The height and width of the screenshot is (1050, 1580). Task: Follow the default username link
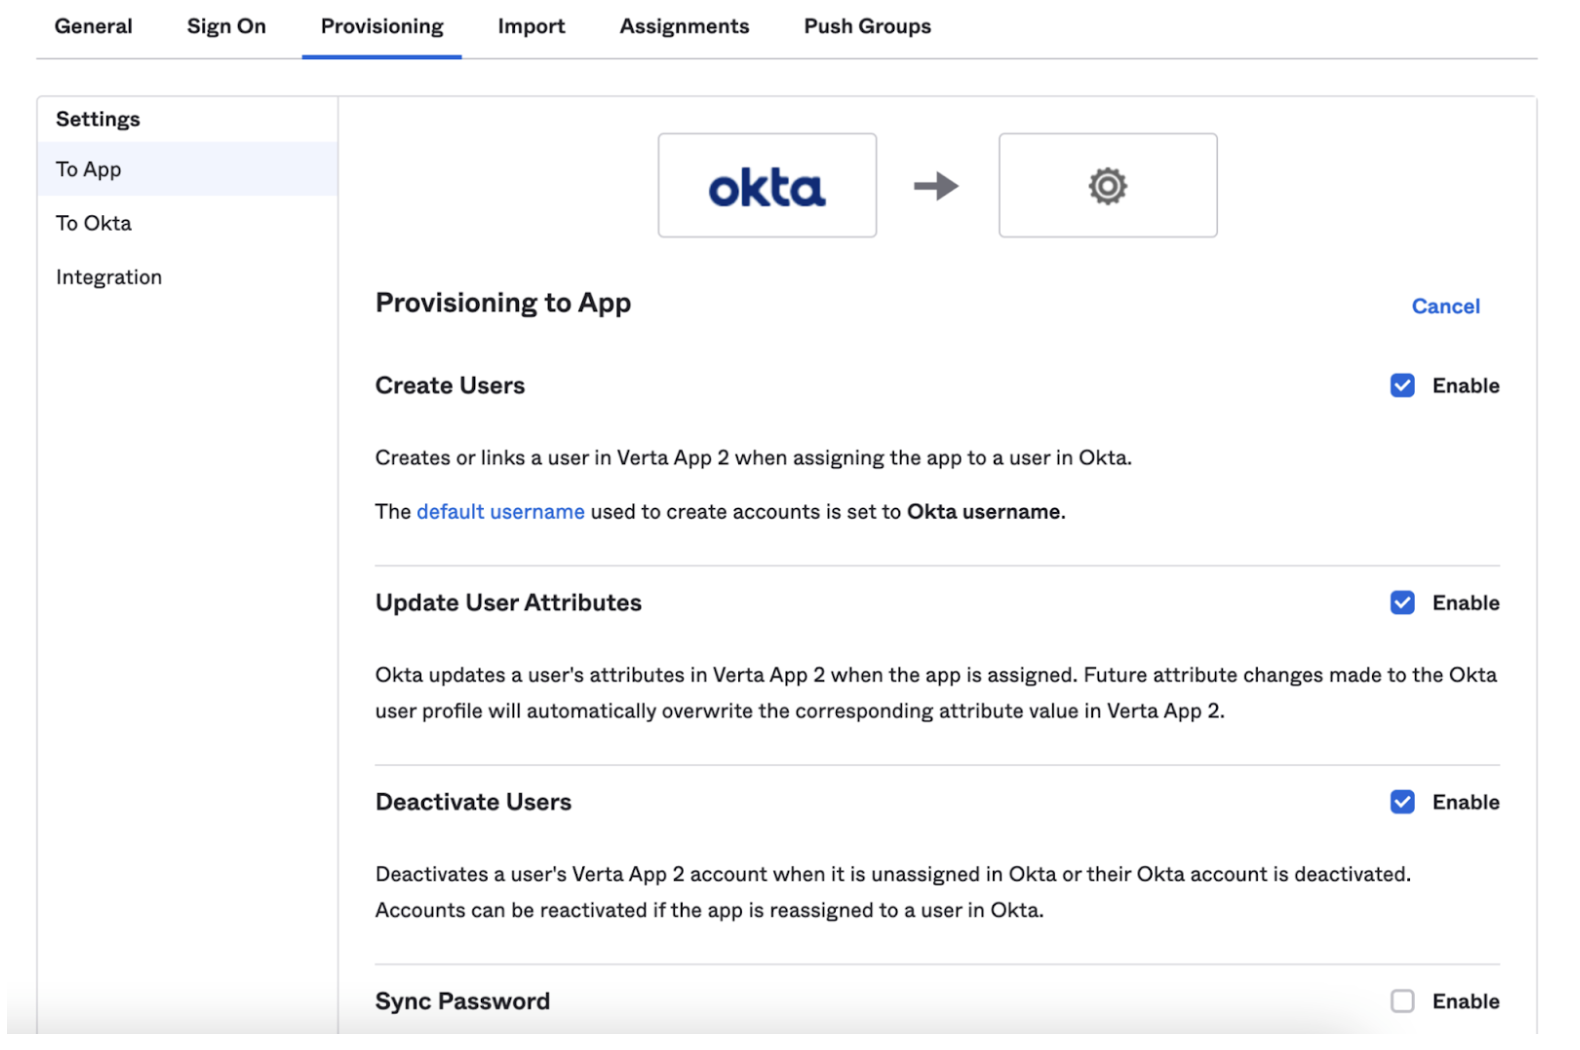pyautogui.click(x=500, y=512)
